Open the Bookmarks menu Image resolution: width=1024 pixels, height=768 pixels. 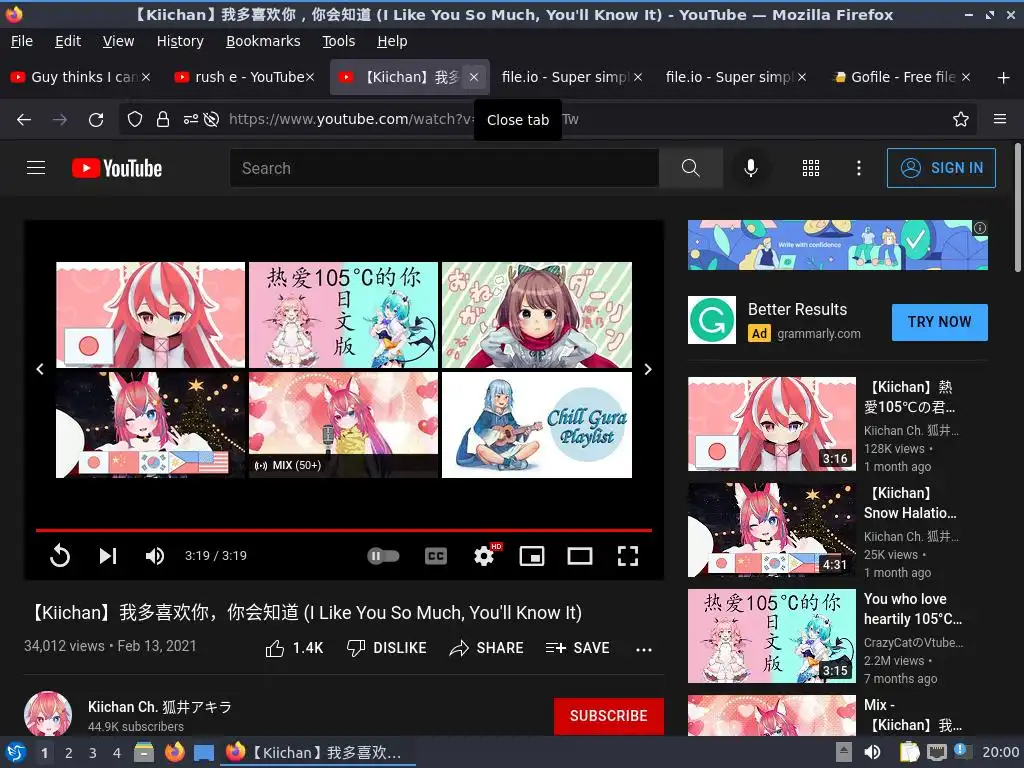tap(263, 41)
